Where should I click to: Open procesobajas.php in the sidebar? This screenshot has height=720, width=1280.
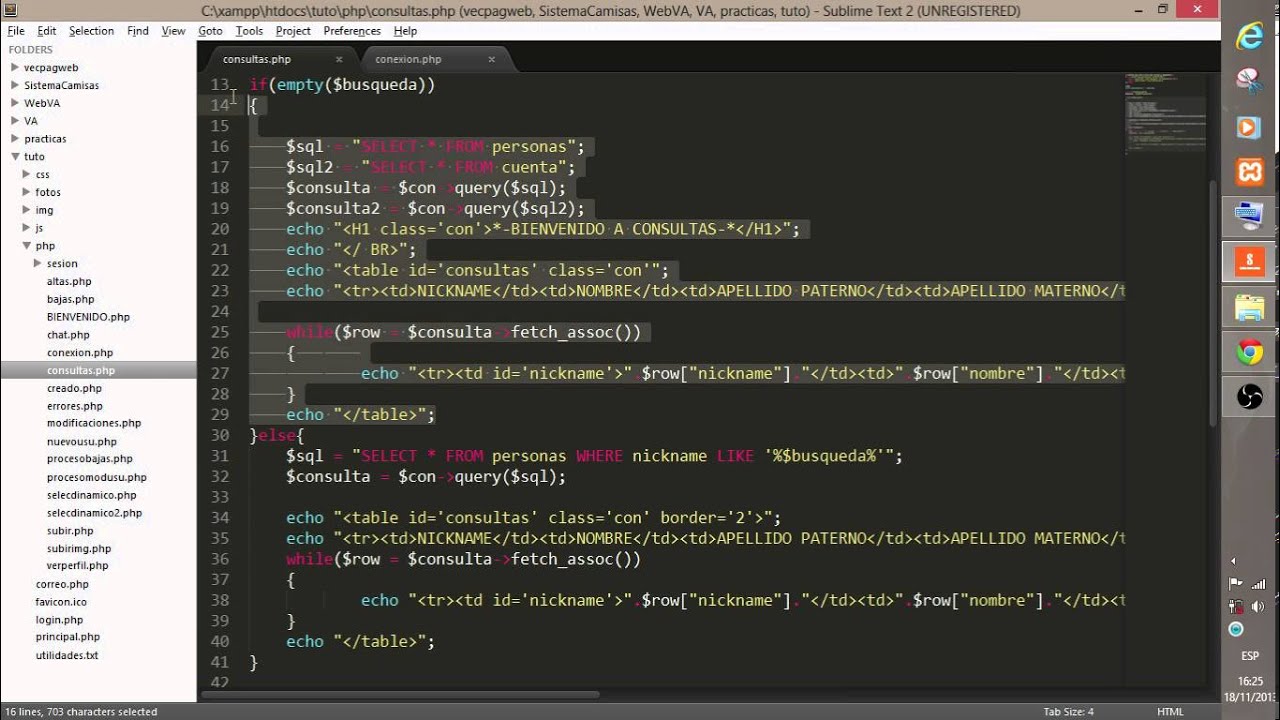(90, 459)
